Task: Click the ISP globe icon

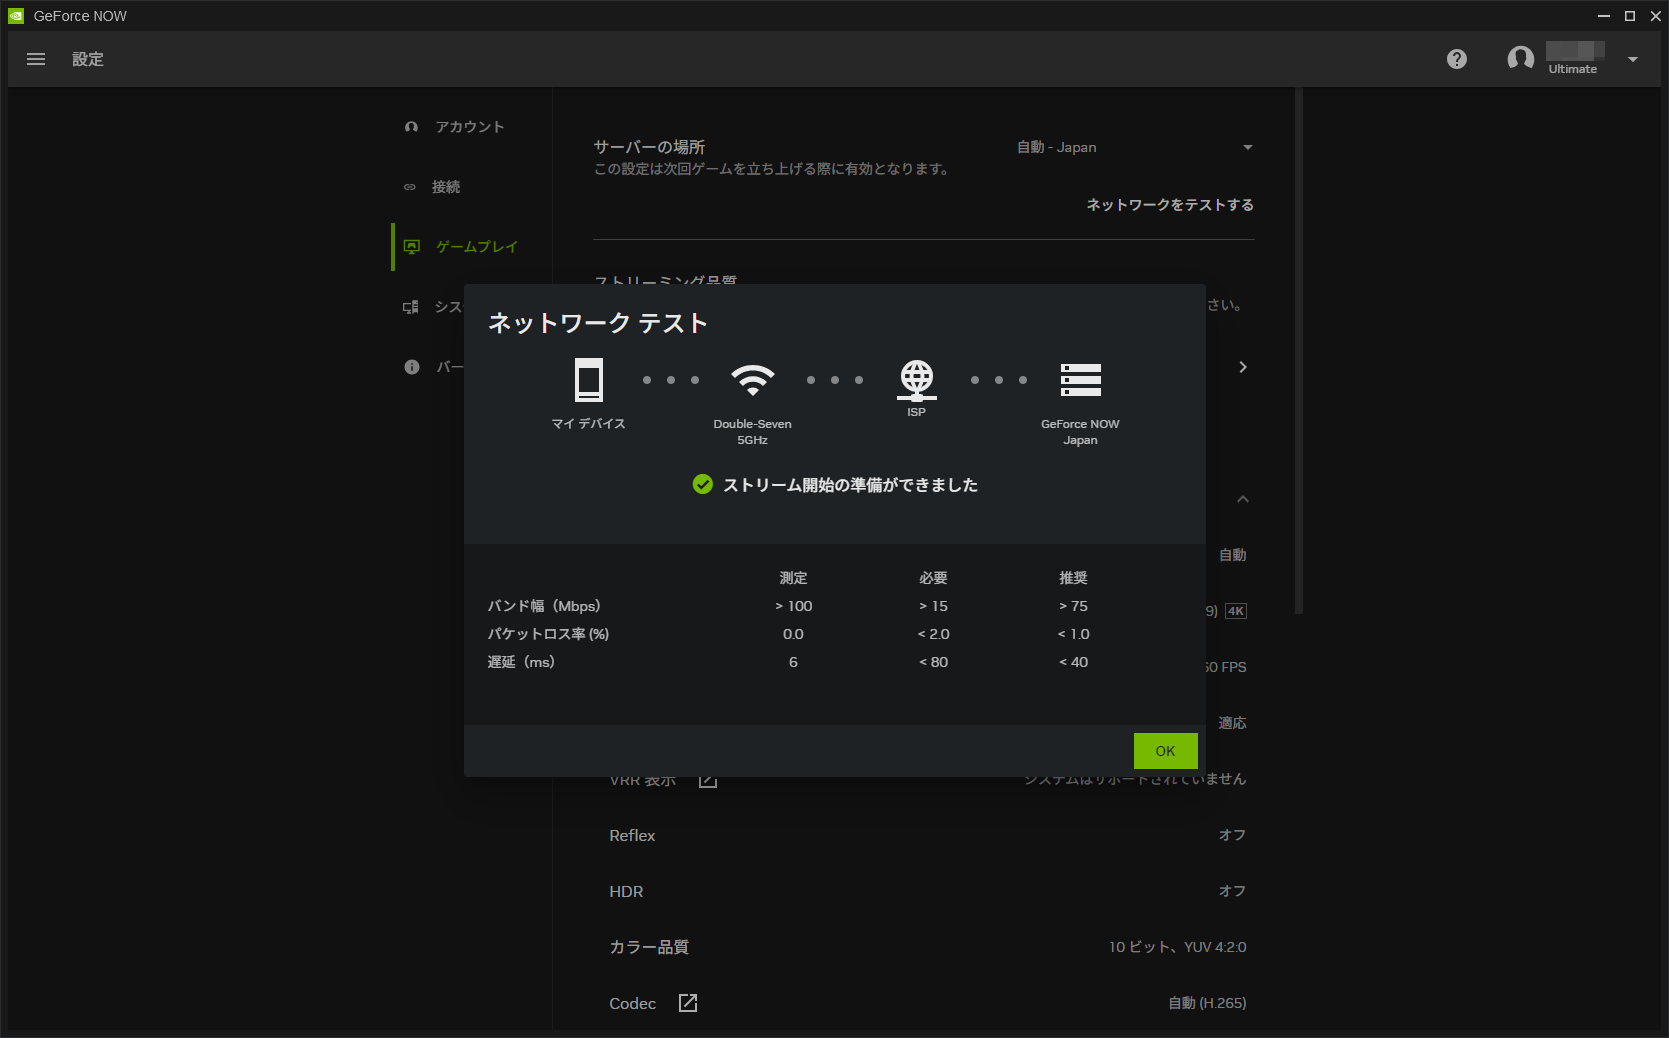Action: 917,380
